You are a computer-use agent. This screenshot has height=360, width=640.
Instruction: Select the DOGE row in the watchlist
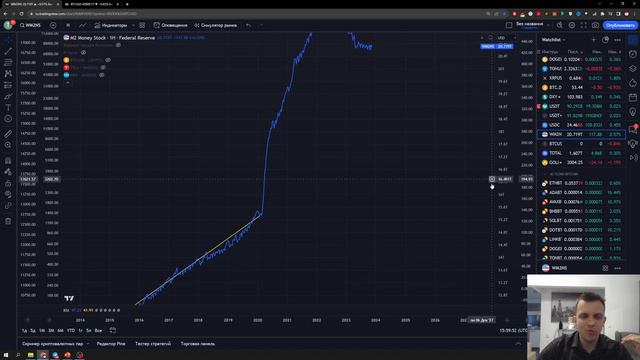(581, 60)
